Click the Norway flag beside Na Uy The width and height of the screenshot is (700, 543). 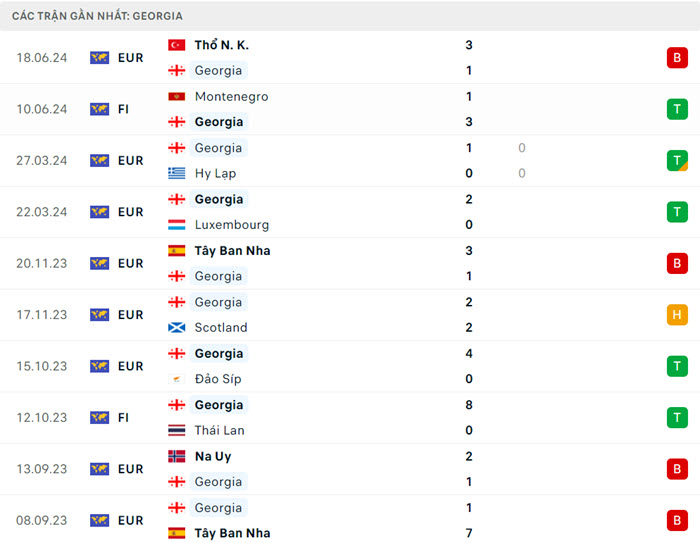pos(176,456)
